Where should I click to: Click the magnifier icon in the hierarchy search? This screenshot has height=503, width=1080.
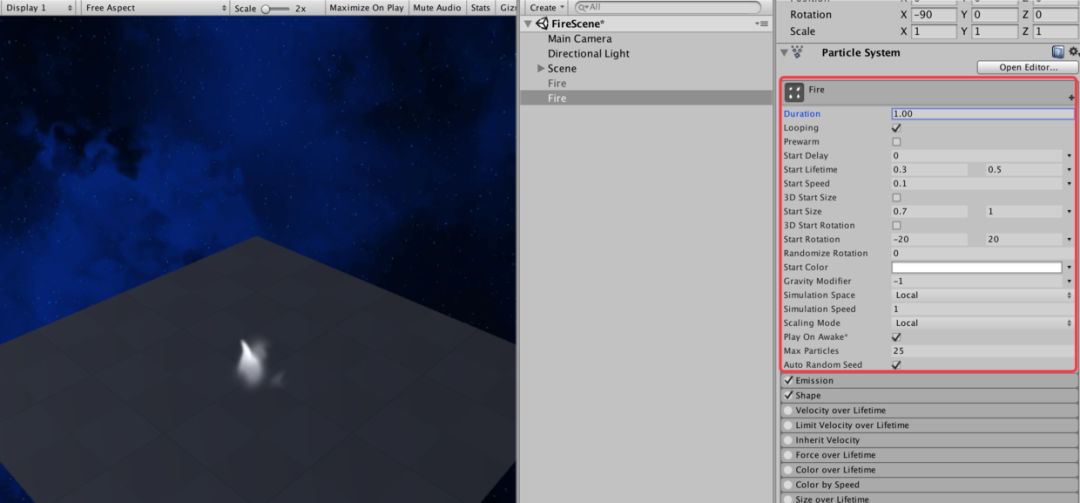(x=583, y=7)
